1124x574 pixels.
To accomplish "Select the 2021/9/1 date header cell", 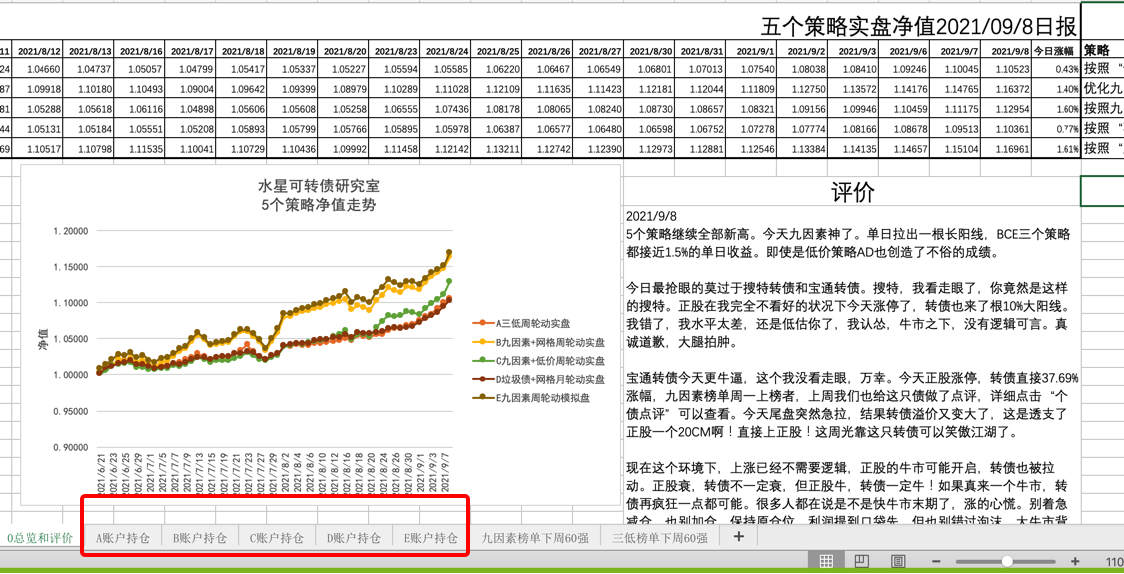I will [753, 52].
